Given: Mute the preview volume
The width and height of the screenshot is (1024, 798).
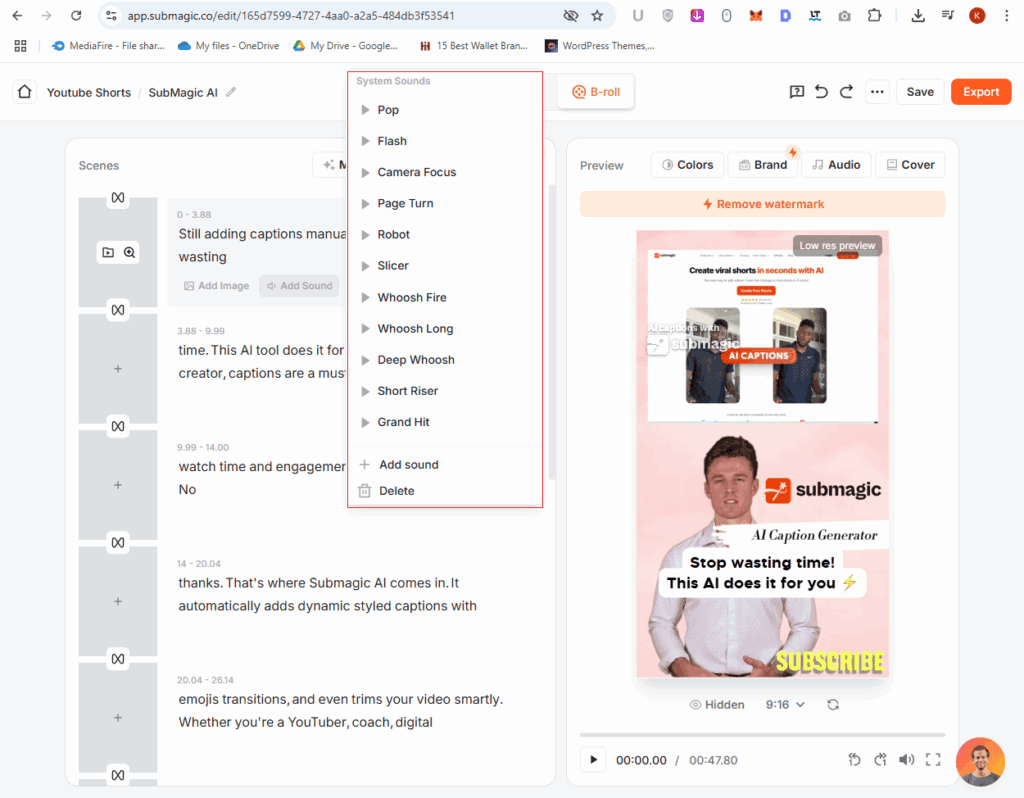Looking at the screenshot, I should coord(906,759).
